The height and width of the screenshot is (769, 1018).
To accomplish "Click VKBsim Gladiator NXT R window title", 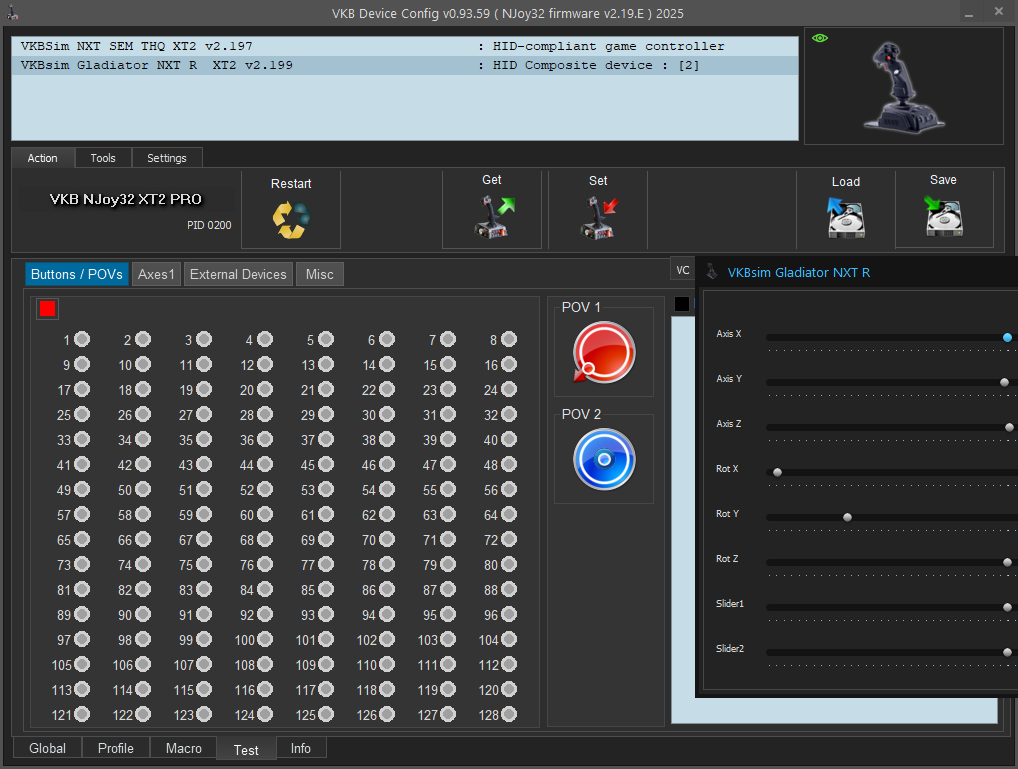I will (x=799, y=273).
